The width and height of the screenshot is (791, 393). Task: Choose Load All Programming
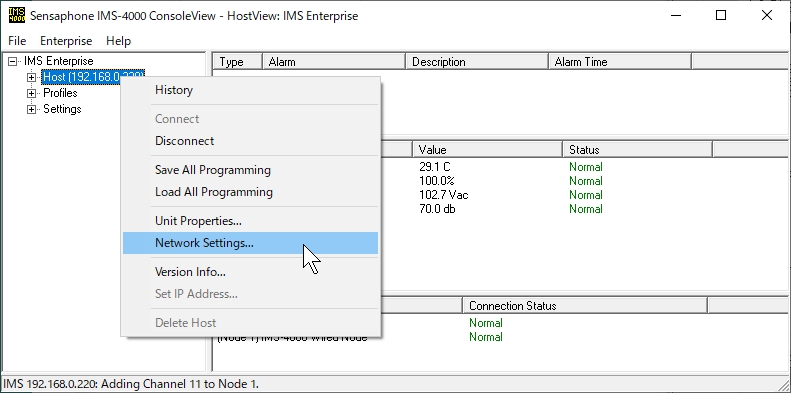(x=250, y=192)
